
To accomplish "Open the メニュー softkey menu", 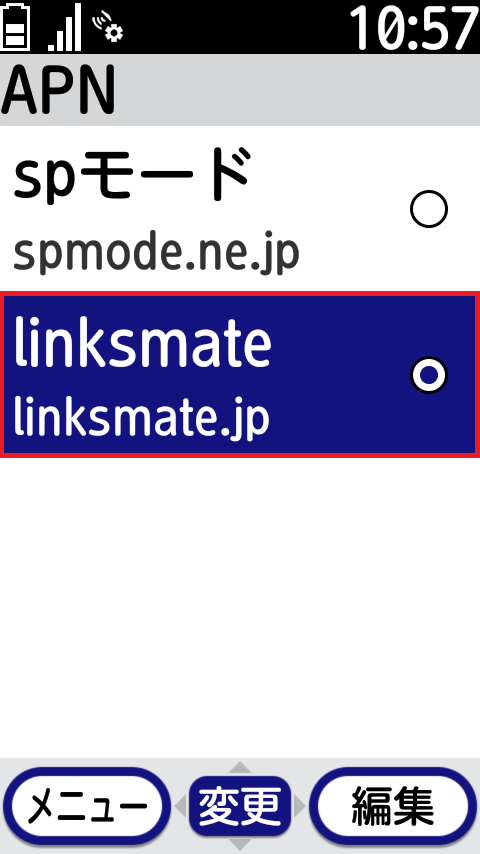I will coord(84,806).
